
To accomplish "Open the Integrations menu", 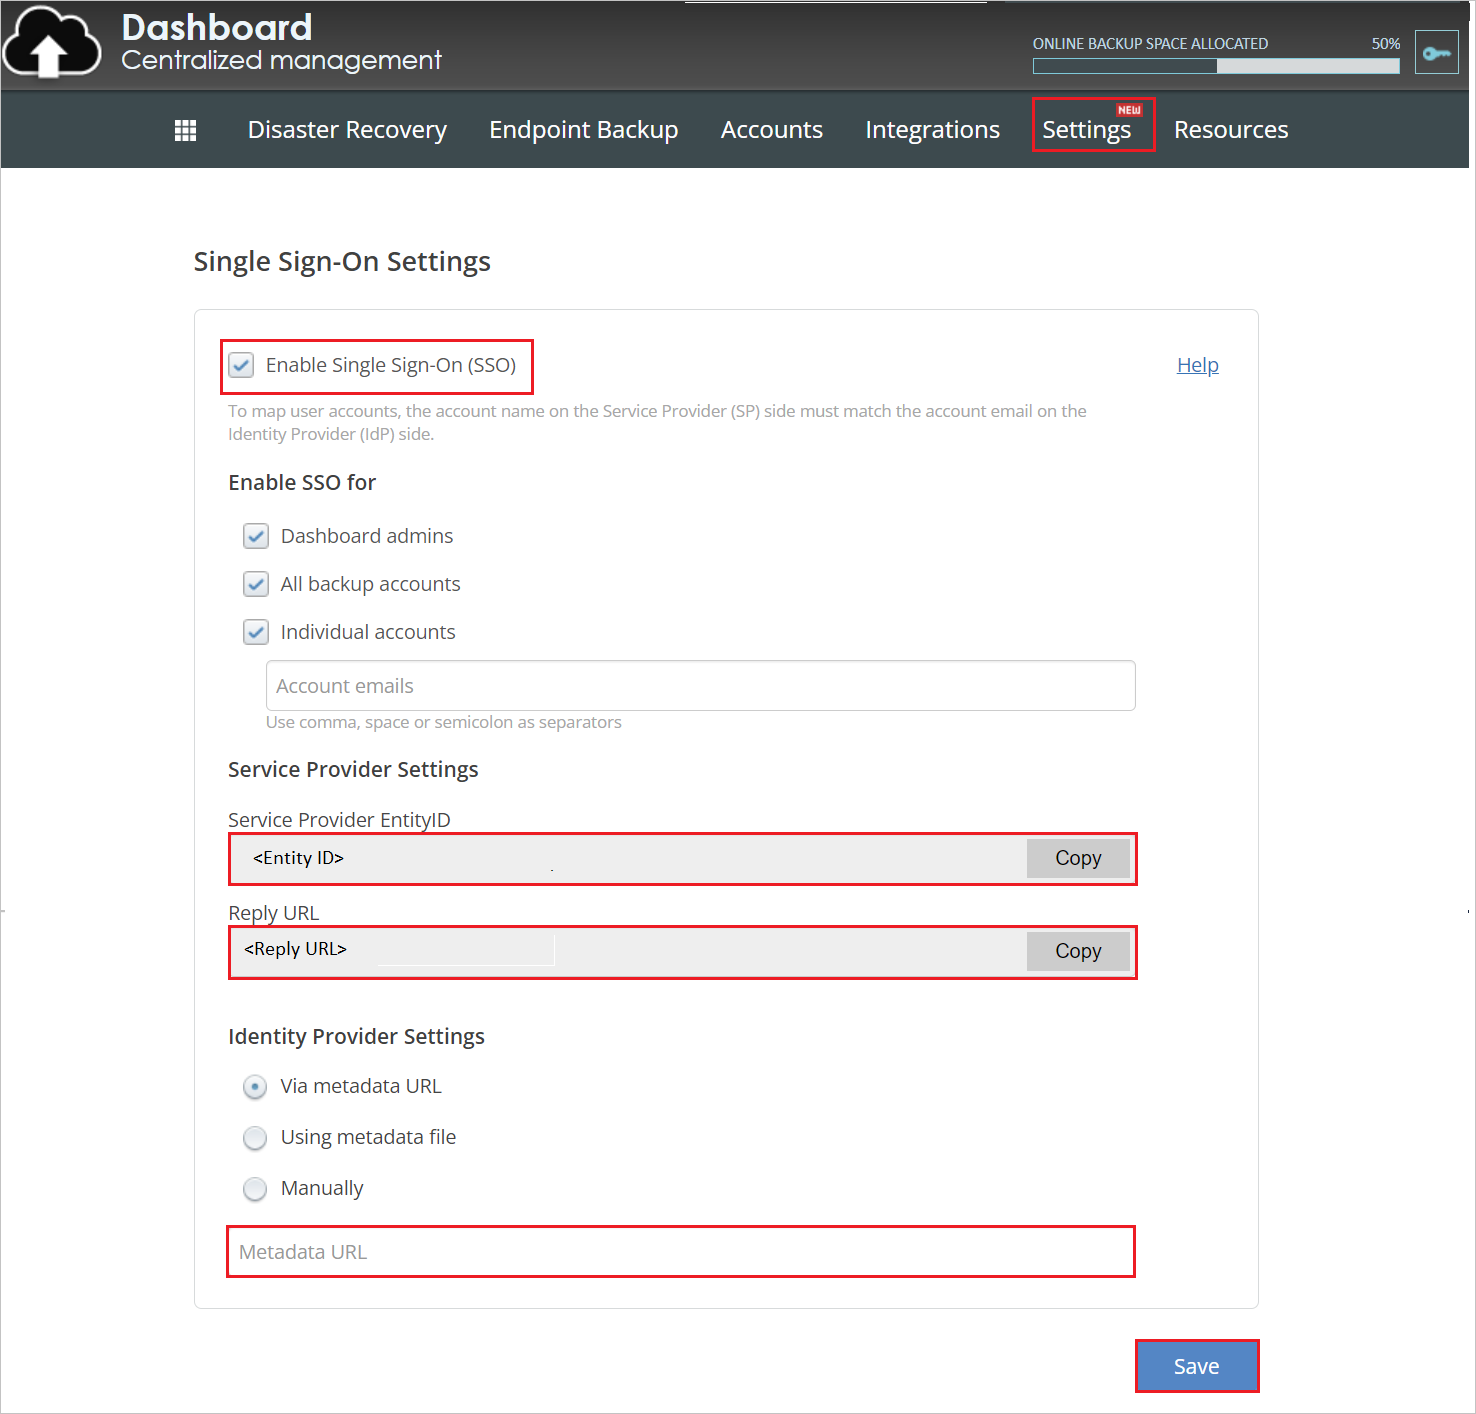I will click(x=932, y=130).
